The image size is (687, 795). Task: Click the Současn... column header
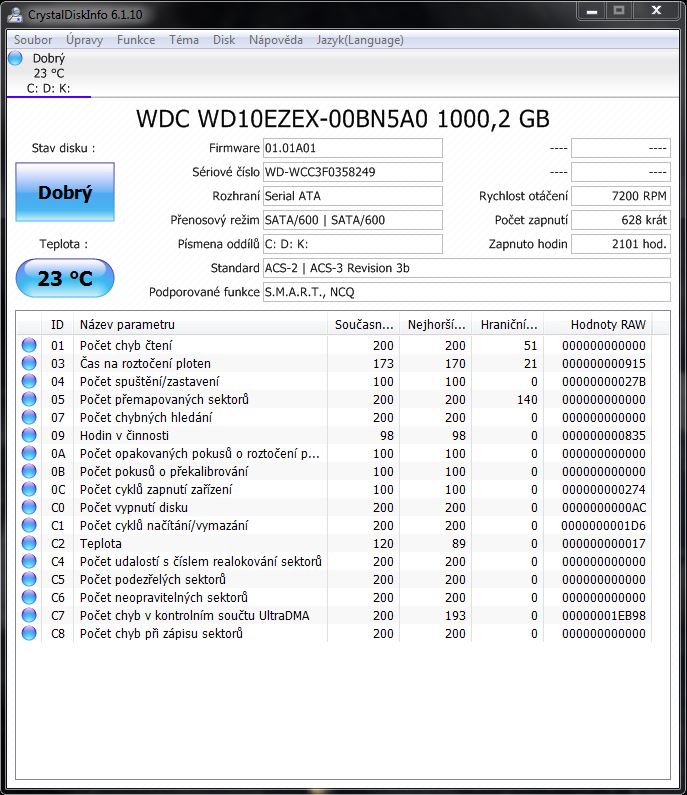[x=364, y=324]
